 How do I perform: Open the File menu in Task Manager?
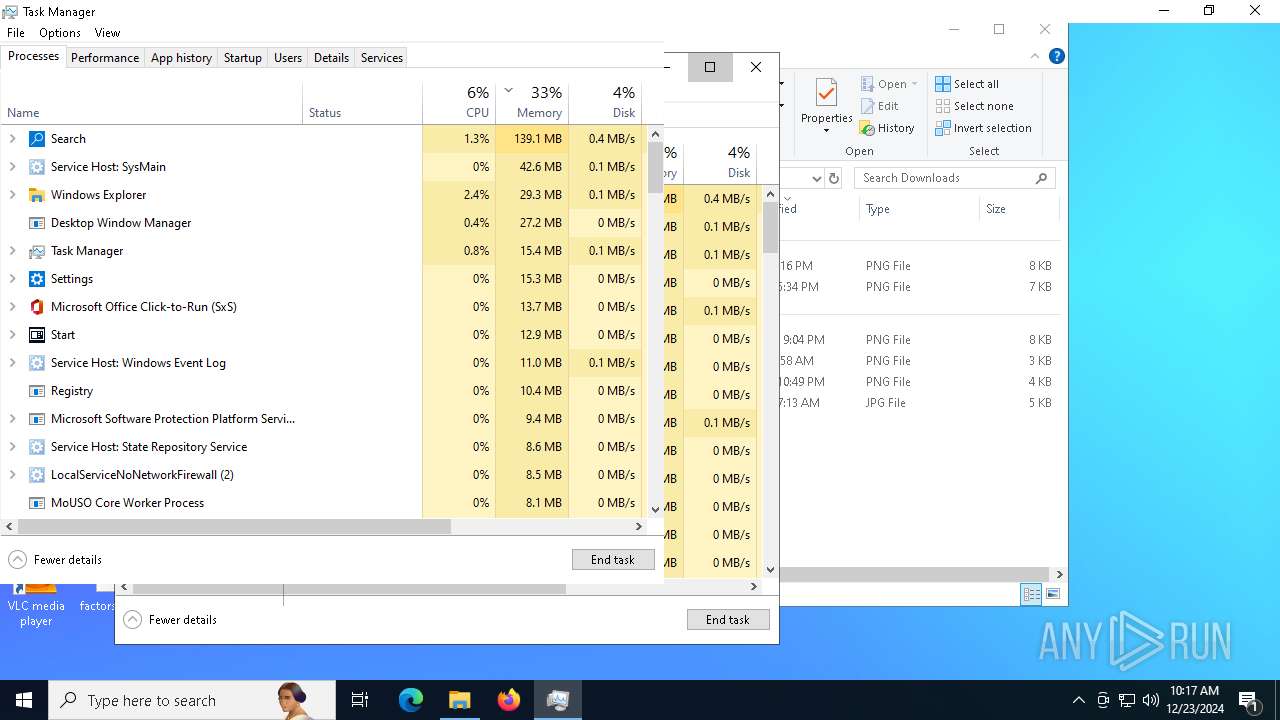click(x=16, y=33)
